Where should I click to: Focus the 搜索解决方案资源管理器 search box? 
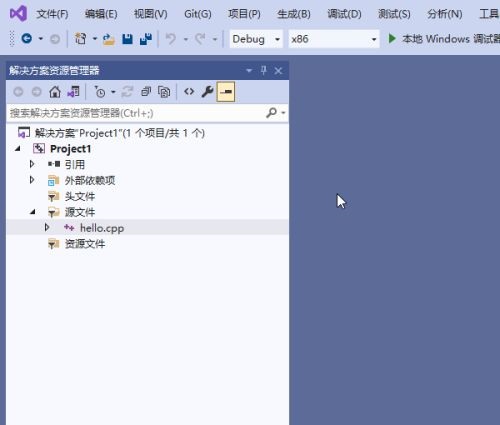click(136, 113)
